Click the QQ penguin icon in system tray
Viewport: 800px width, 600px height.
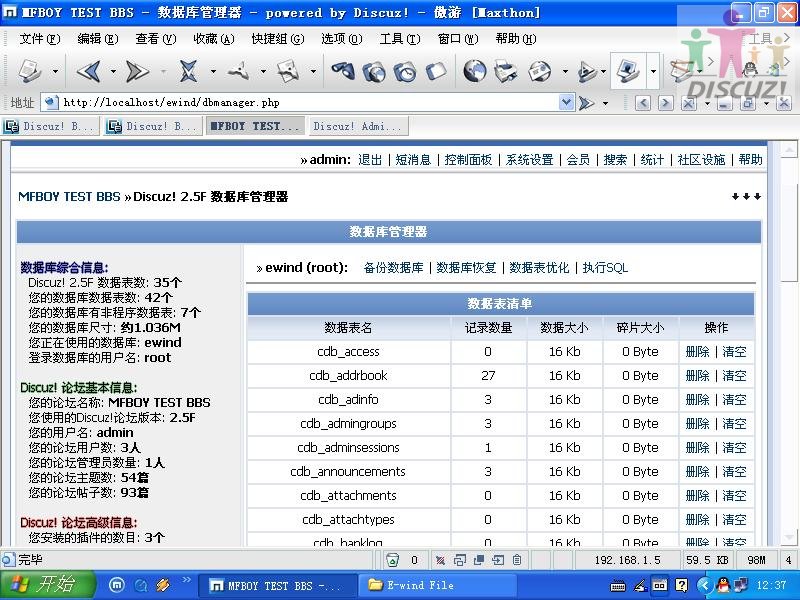click(723, 585)
